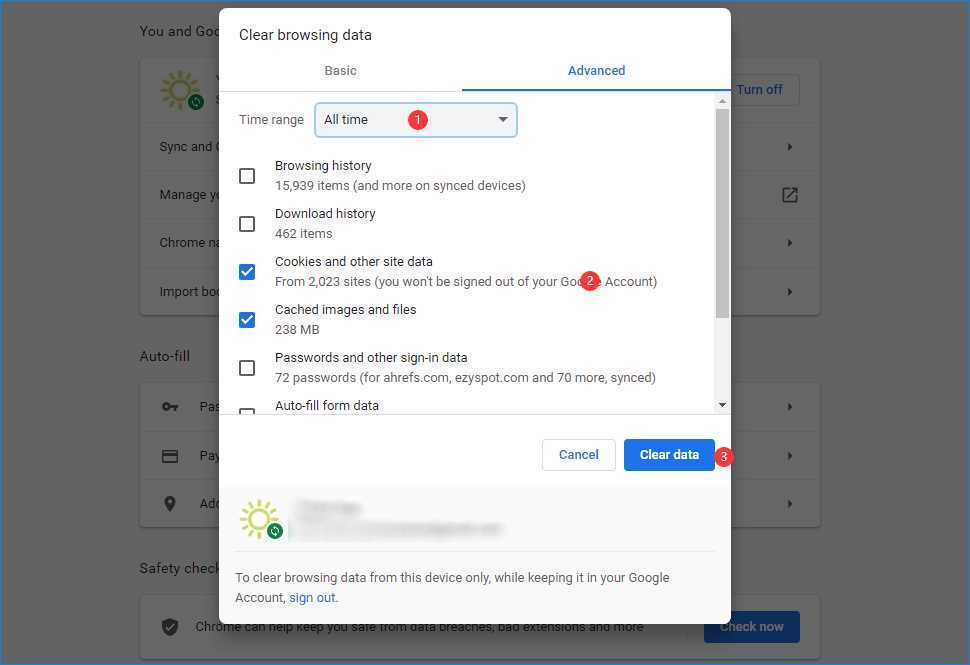Expand the Sync and Google services row arrow

point(790,147)
